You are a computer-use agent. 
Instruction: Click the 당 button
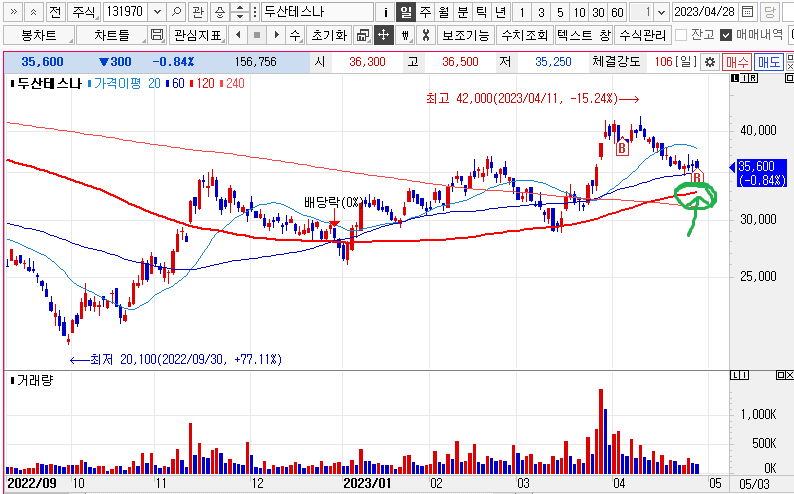(x=769, y=12)
